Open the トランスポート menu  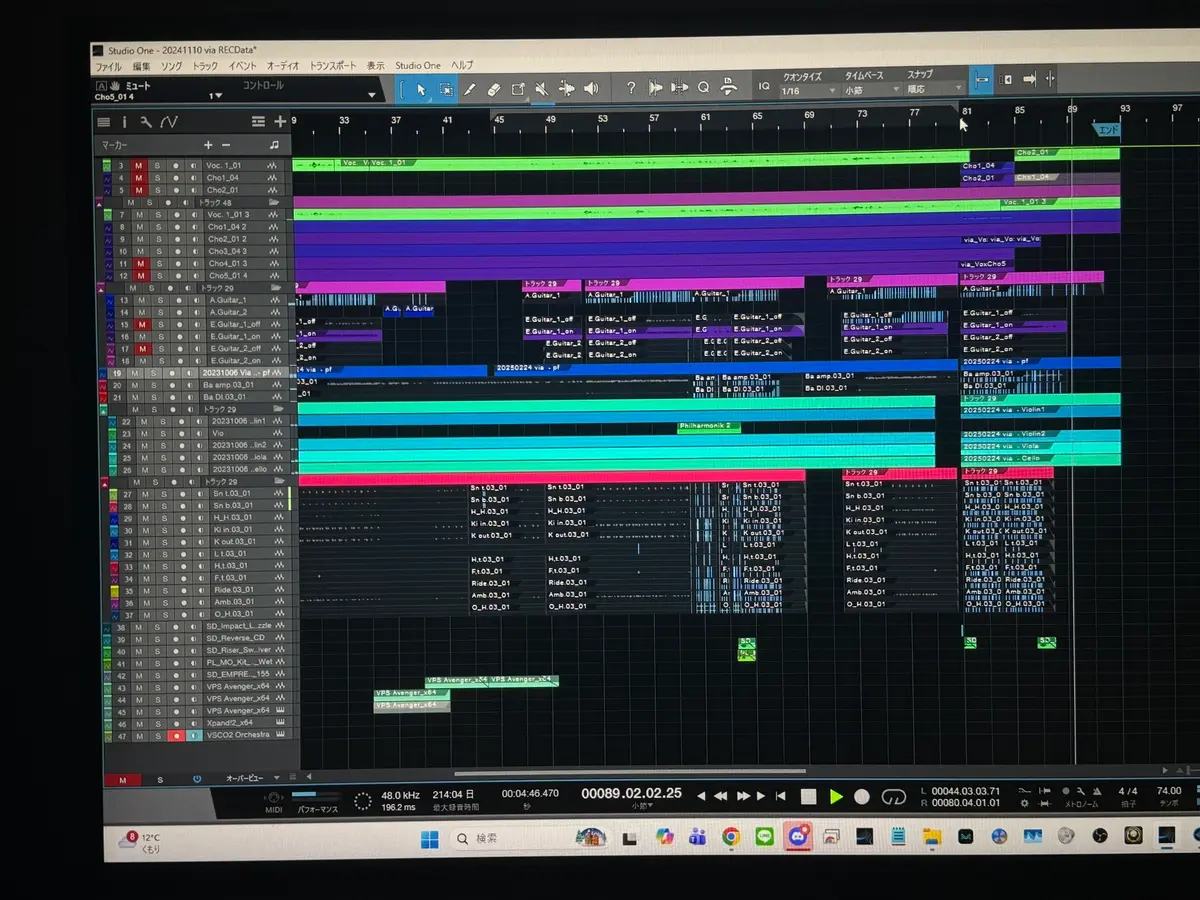pyautogui.click(x=332, y=66)
